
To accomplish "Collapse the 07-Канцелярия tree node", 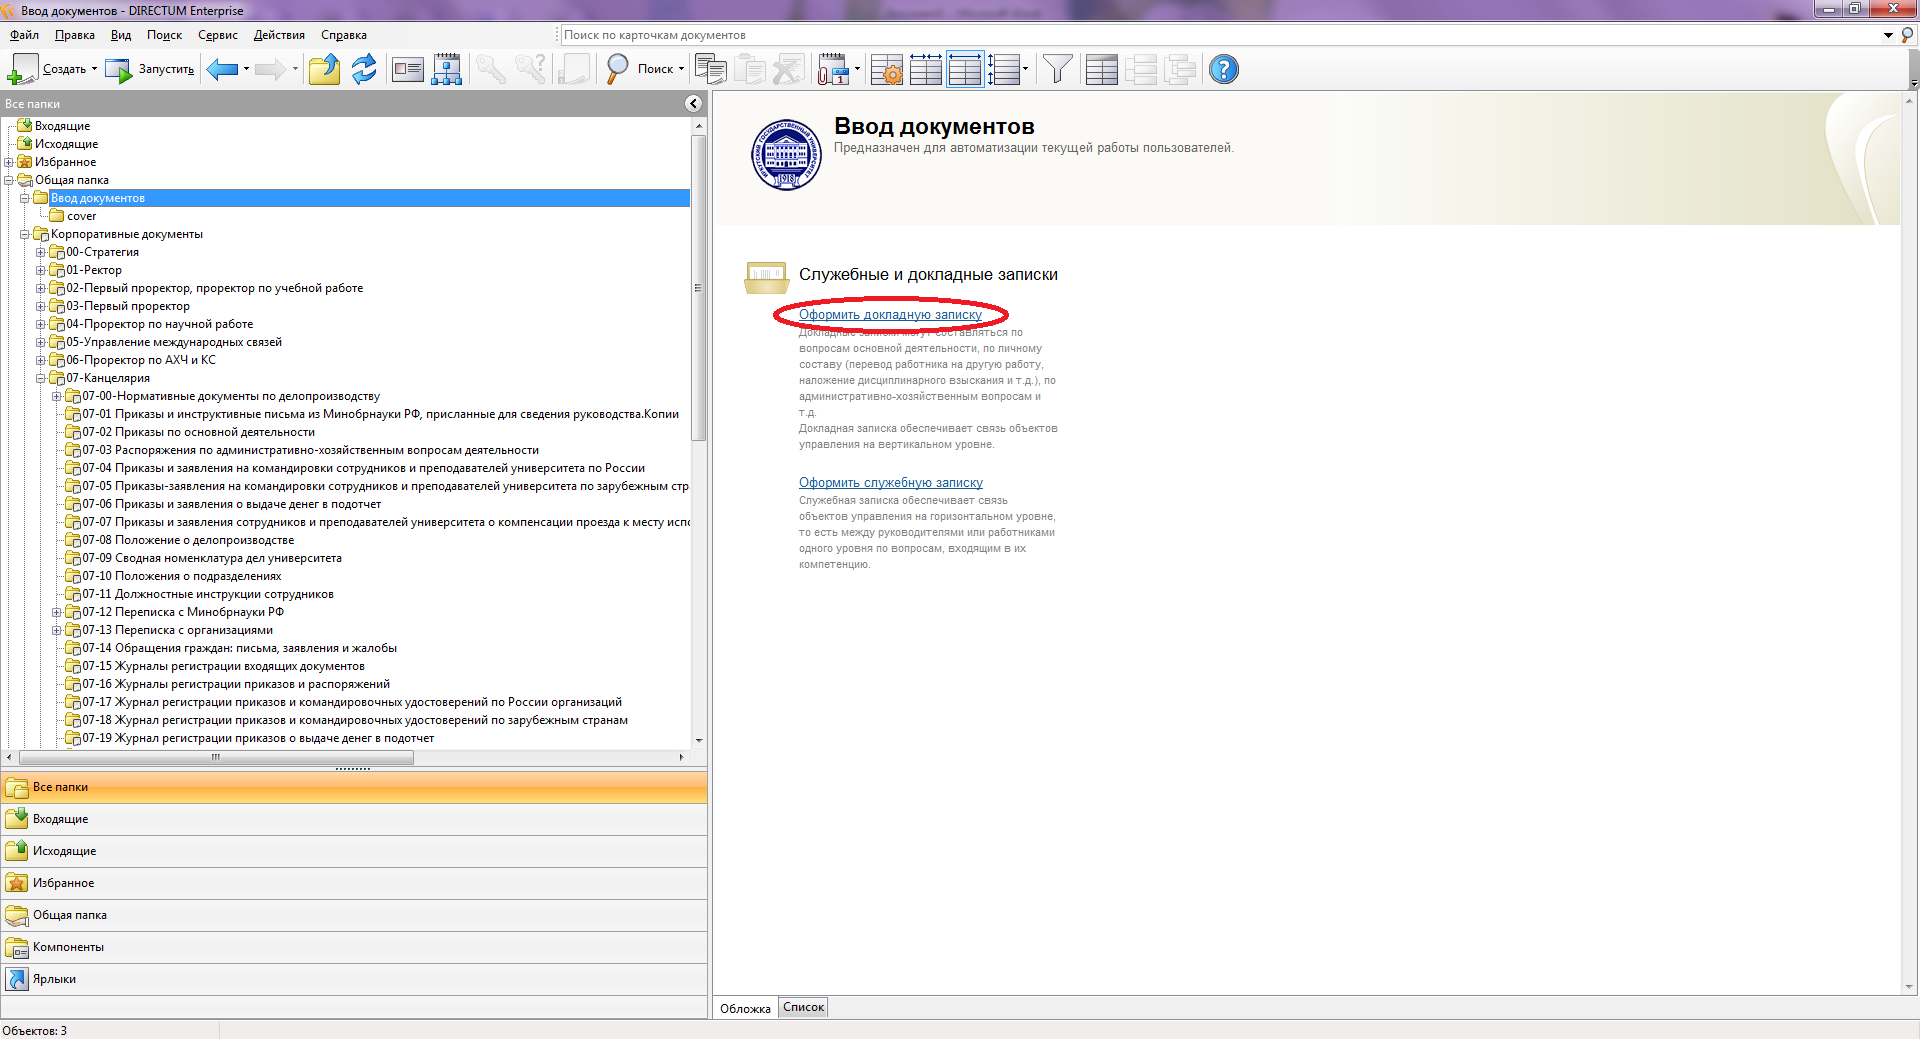I will [41, 378].
